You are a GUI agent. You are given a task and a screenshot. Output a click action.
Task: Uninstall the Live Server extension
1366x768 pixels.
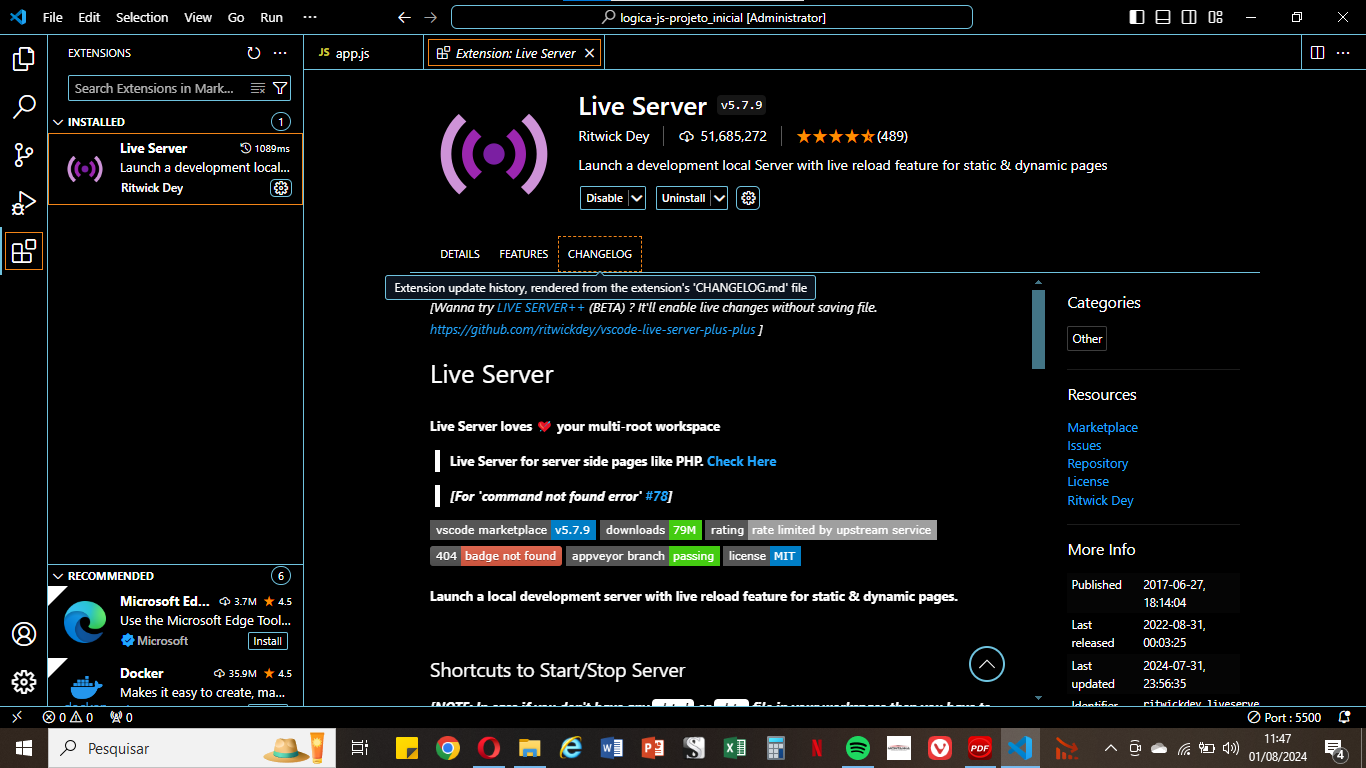pyautogui.click(x=683, y=198)
